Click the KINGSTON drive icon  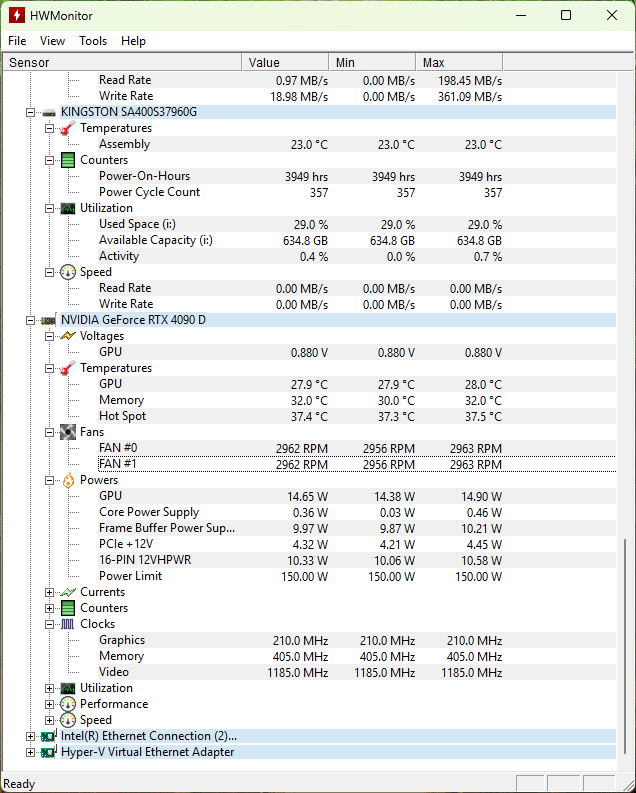coord(49,112)
